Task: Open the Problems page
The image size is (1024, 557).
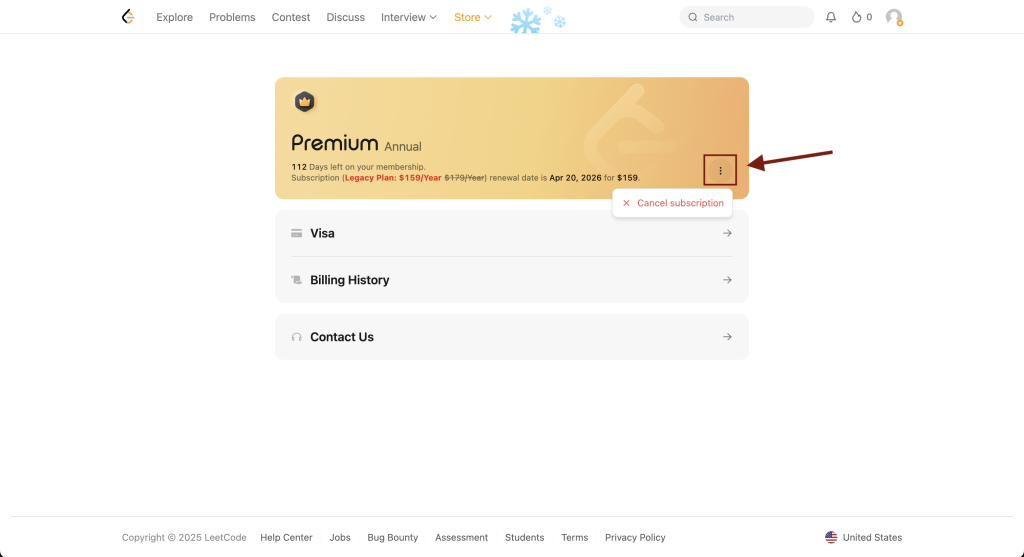Action: (x=232, y=17)
